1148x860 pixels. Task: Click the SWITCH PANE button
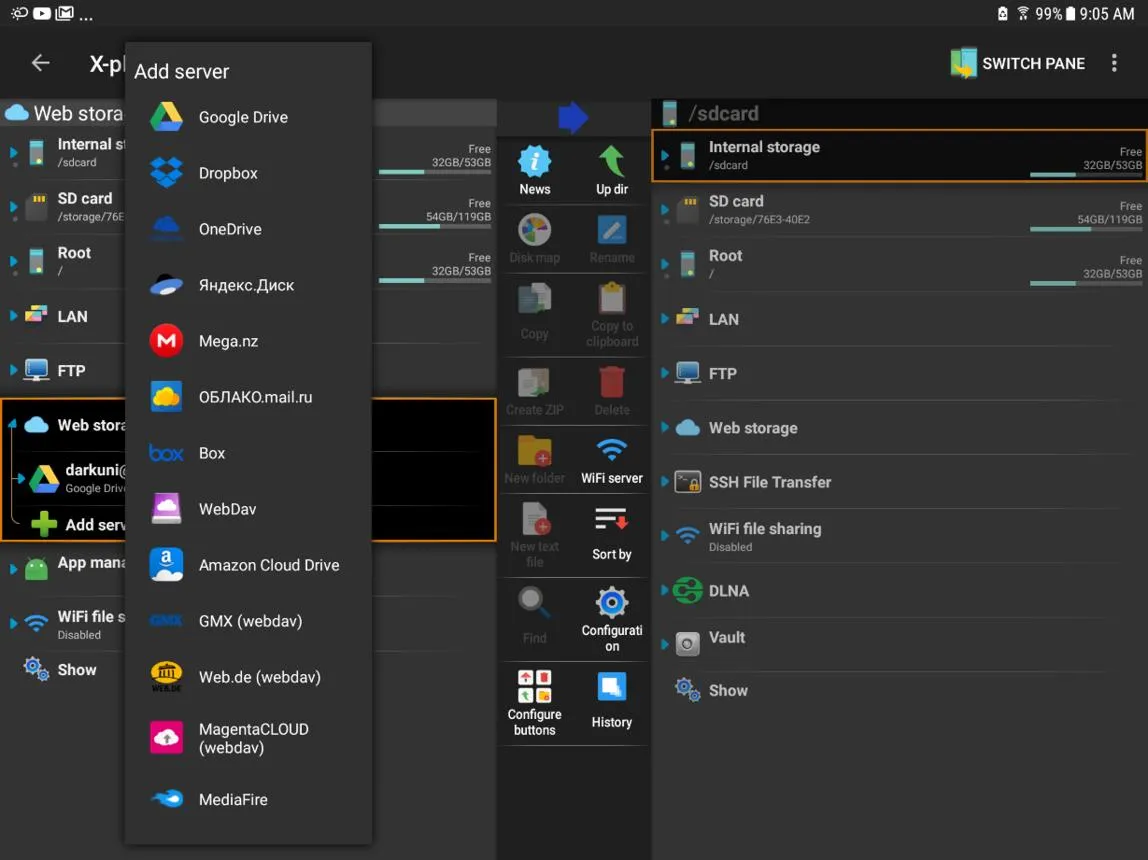(x=1018, y=64)
